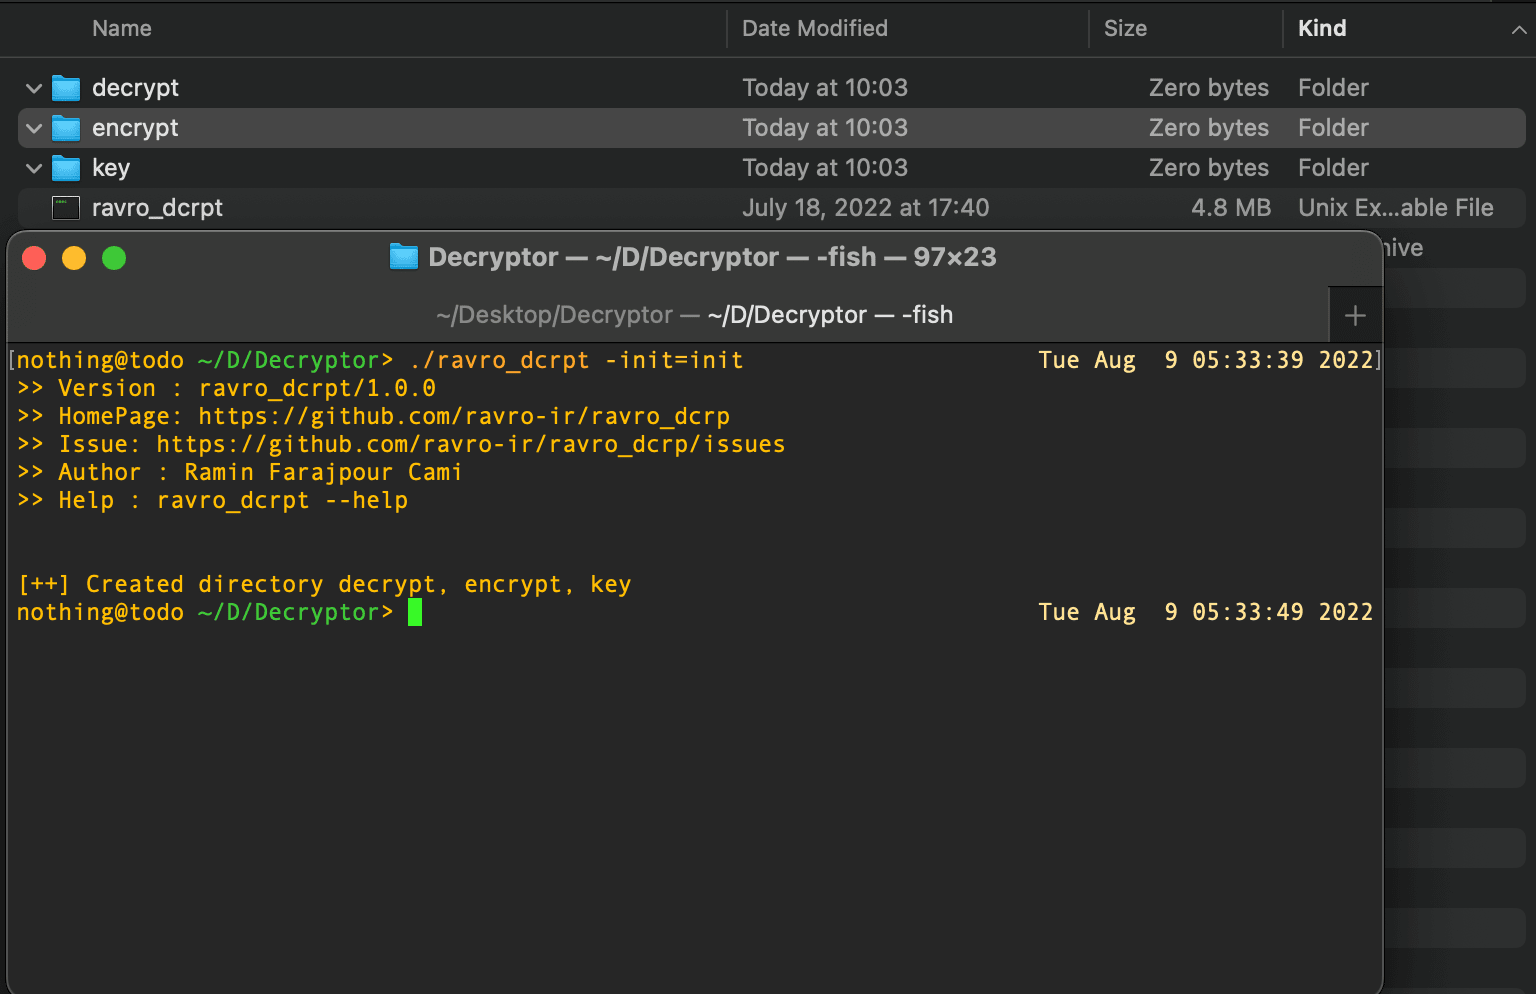Collapse the key folder disclosure chevron
1536x994 pixels.
coord(34,168)
